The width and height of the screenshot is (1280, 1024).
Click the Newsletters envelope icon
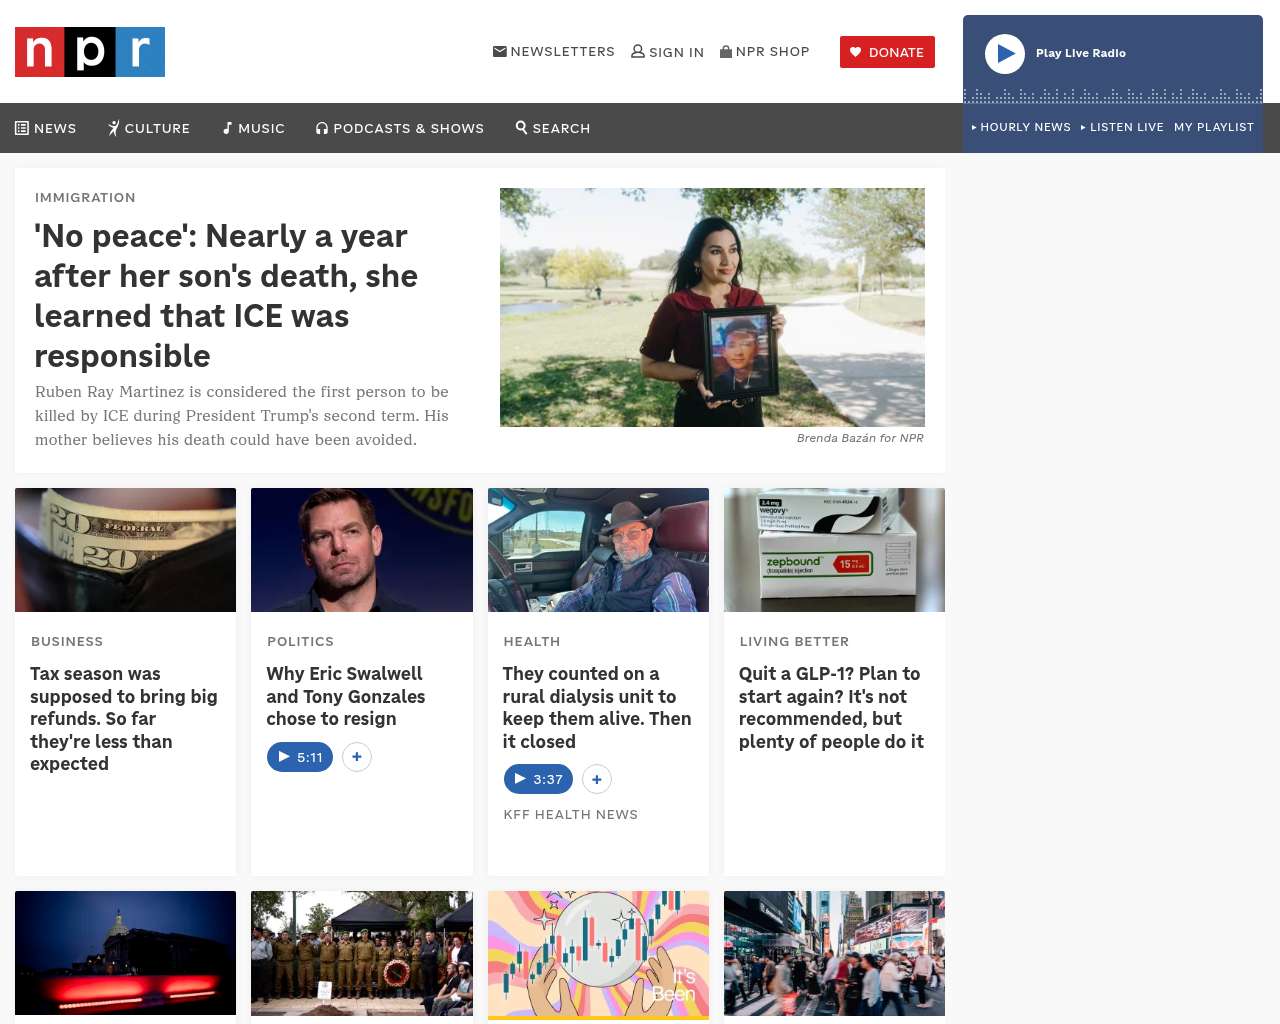[500, 51]
